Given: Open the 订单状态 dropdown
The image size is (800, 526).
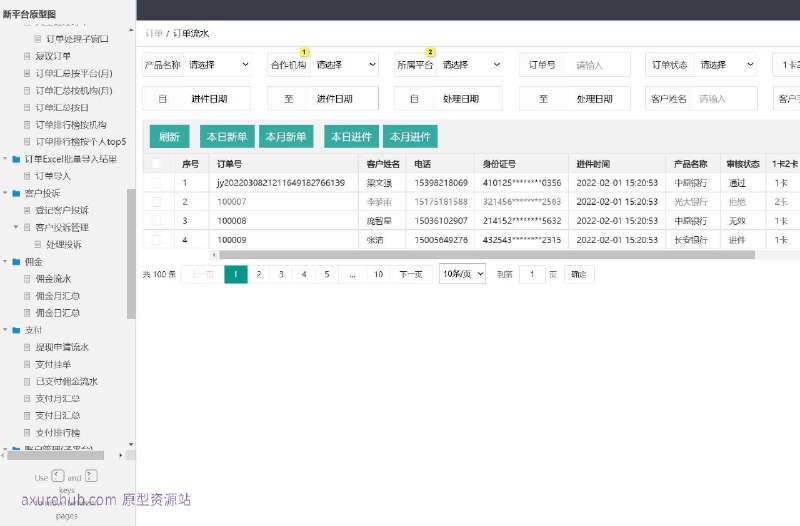Looking at the screenshot, I should [726, 65].
